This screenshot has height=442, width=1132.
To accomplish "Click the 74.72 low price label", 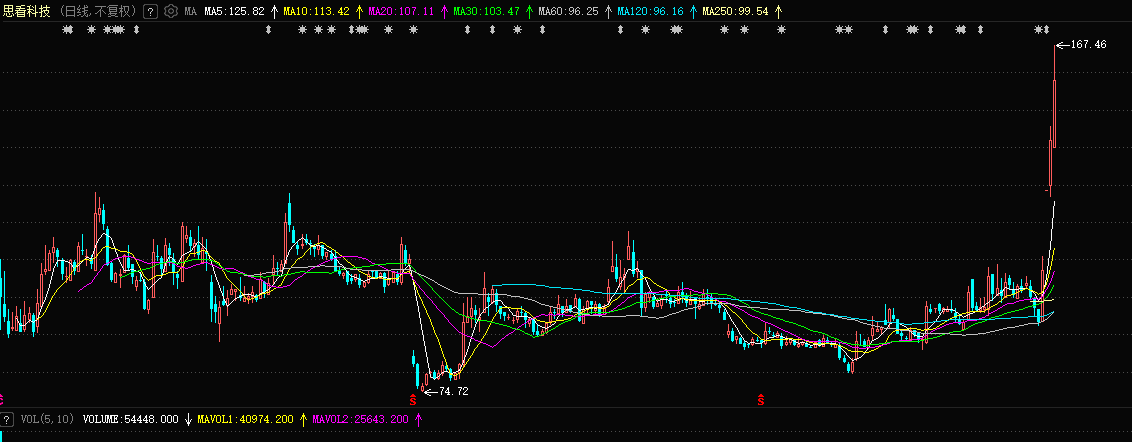I will [453, 391].
